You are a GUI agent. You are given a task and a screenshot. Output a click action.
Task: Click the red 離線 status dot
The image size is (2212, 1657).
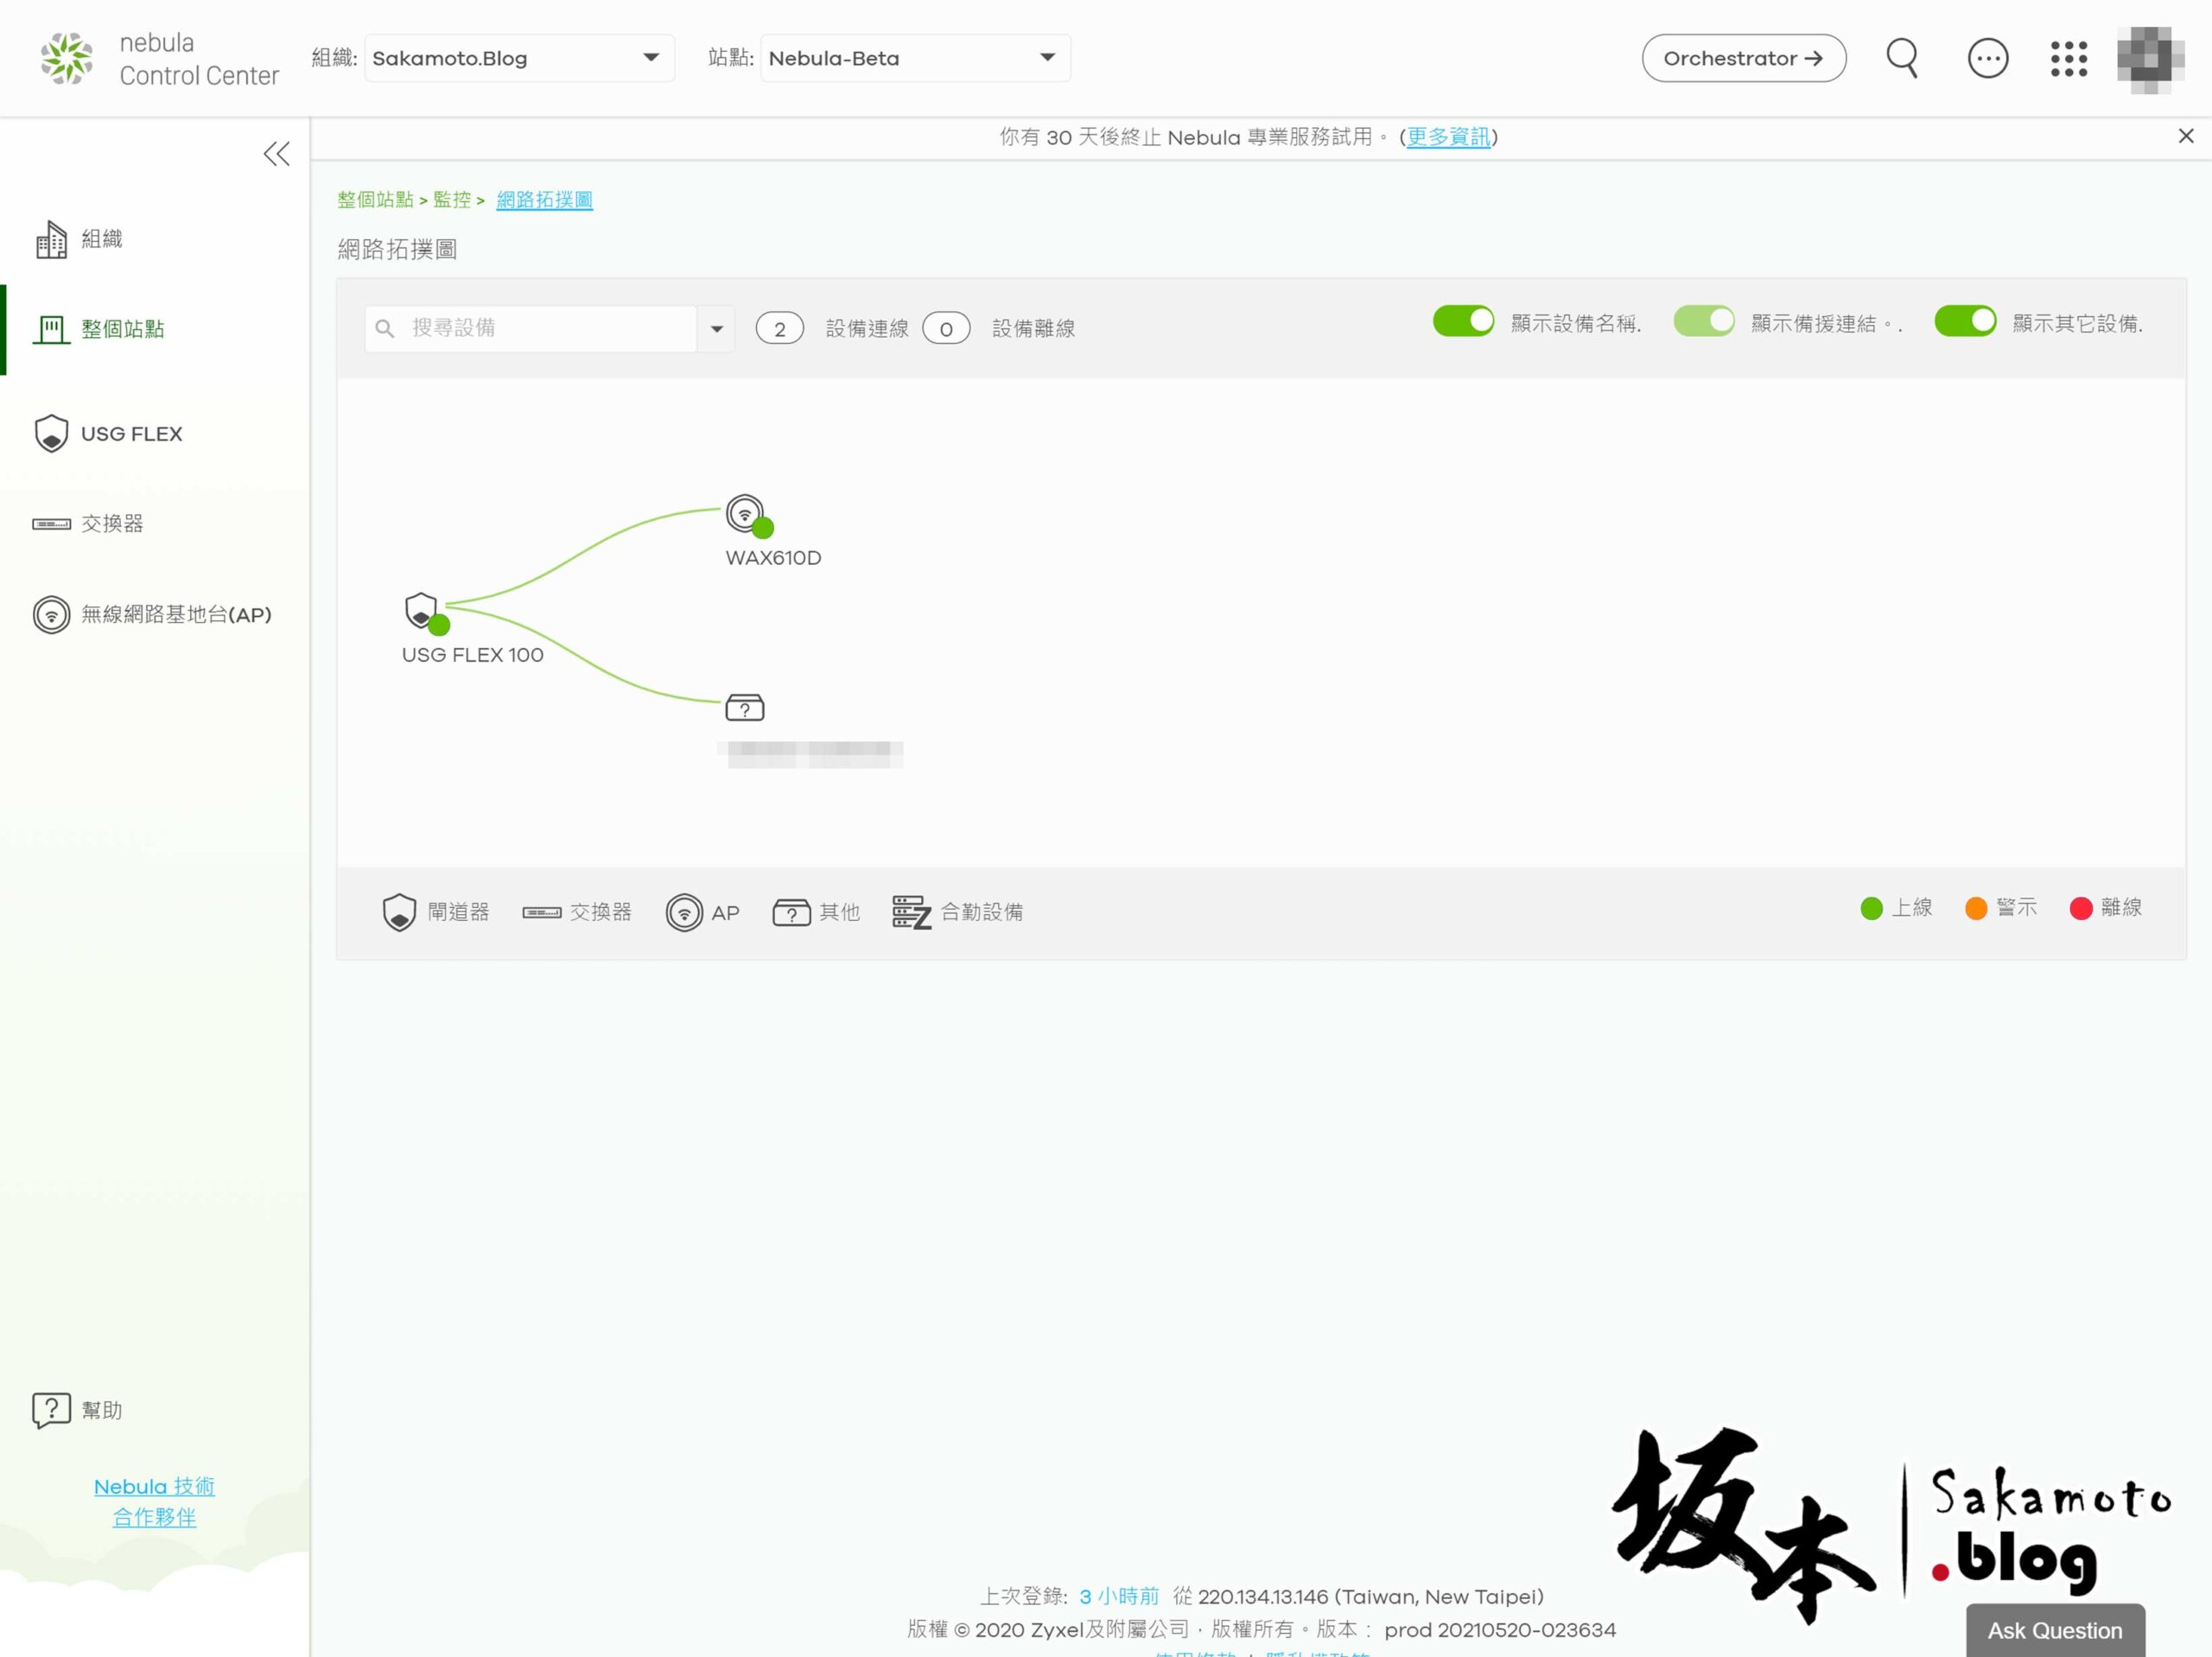[x=2080, y=907]
